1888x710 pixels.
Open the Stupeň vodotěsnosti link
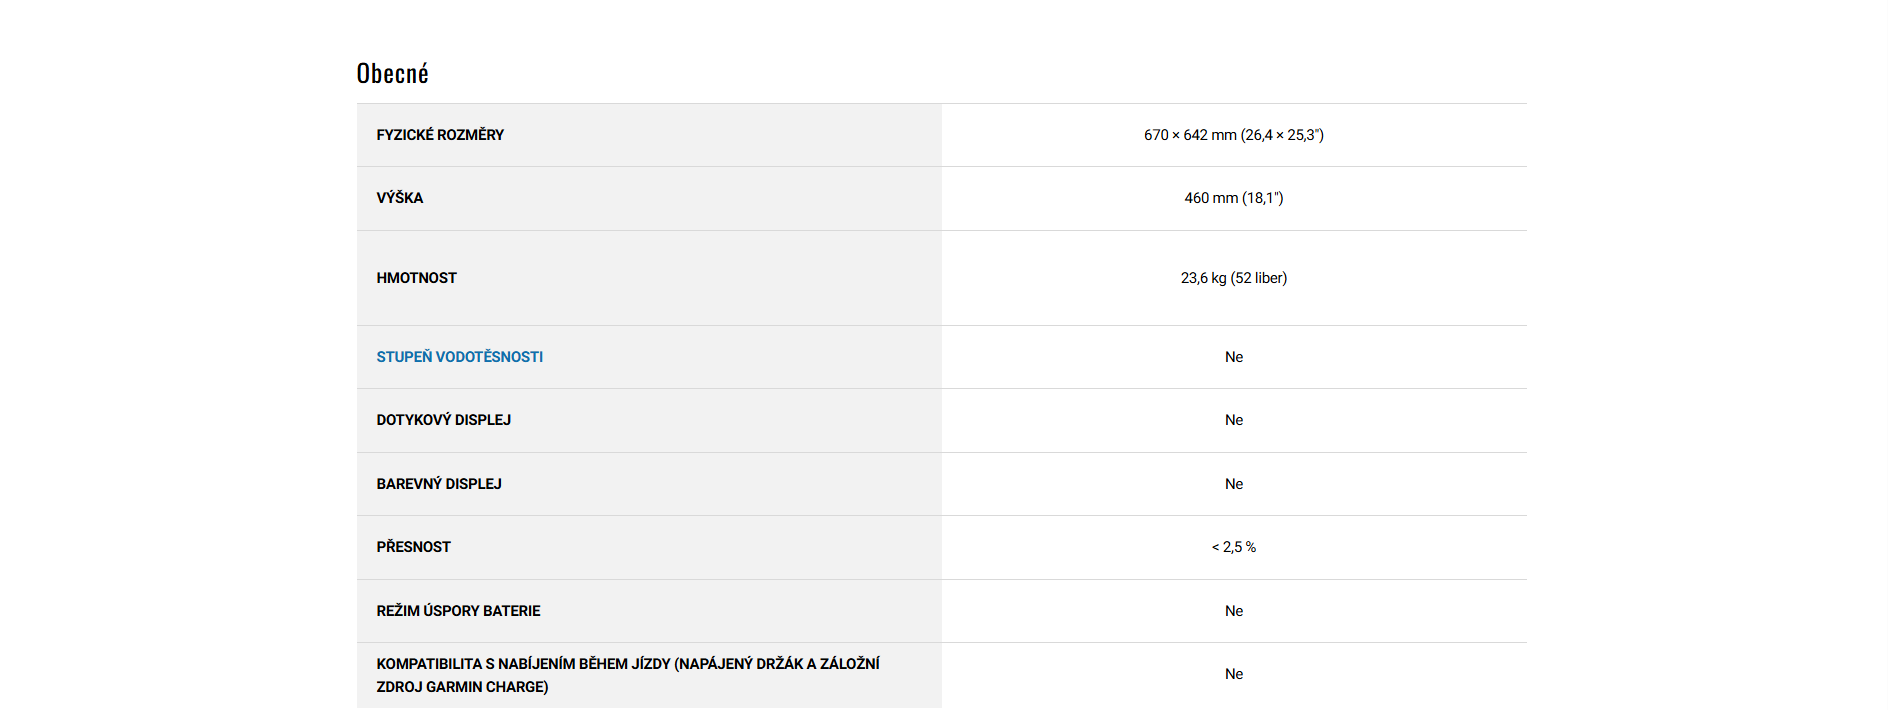(459, 357)
